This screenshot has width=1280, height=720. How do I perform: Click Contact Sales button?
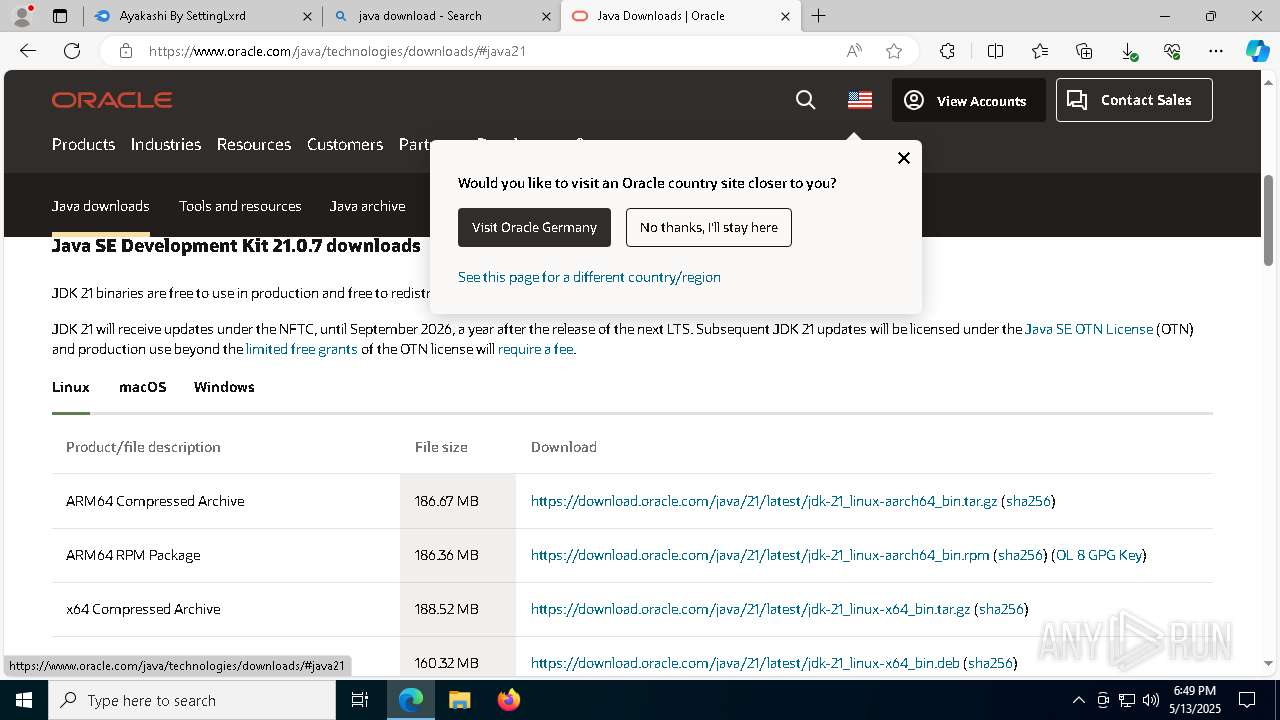[x=1134, y=100]
